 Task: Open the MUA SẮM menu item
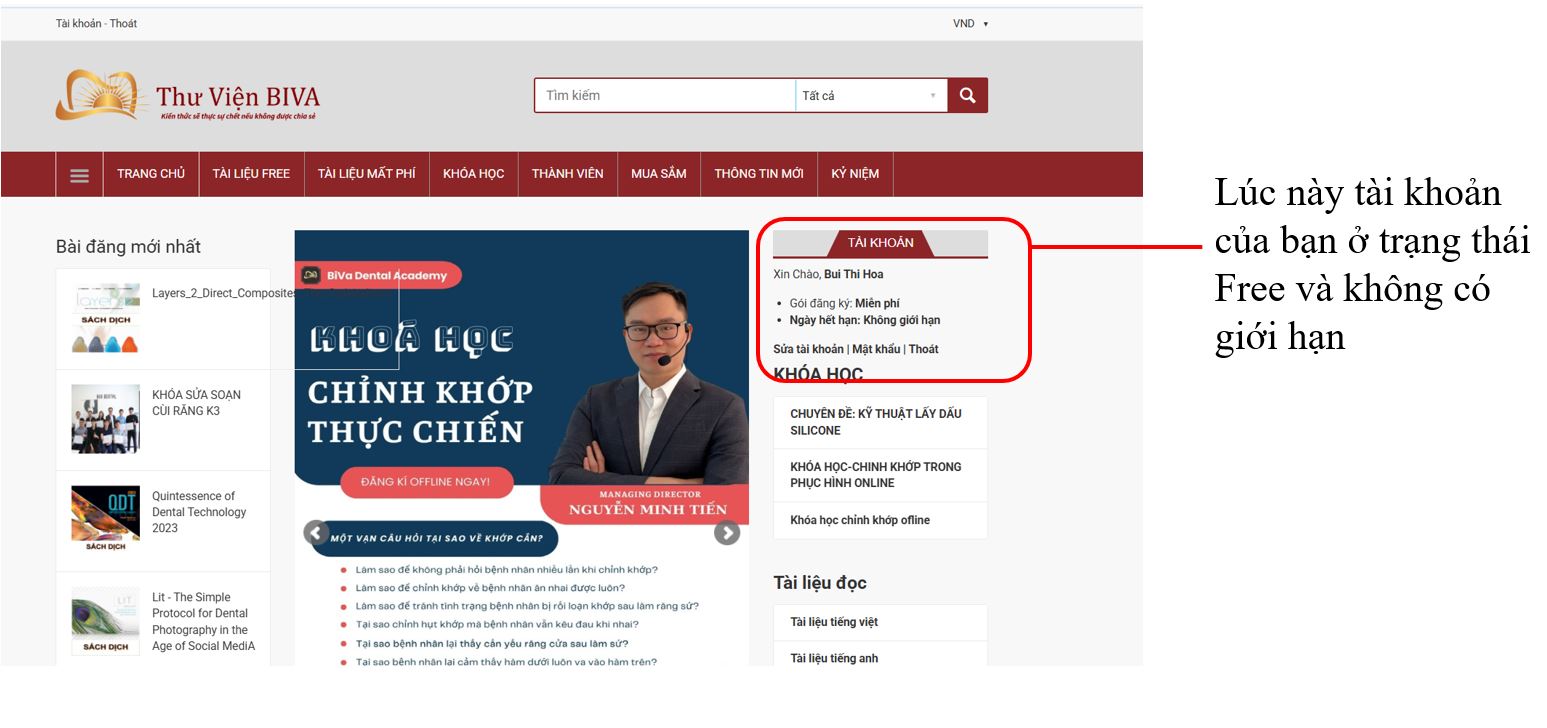pyautogui.click(x=659, y=174)
